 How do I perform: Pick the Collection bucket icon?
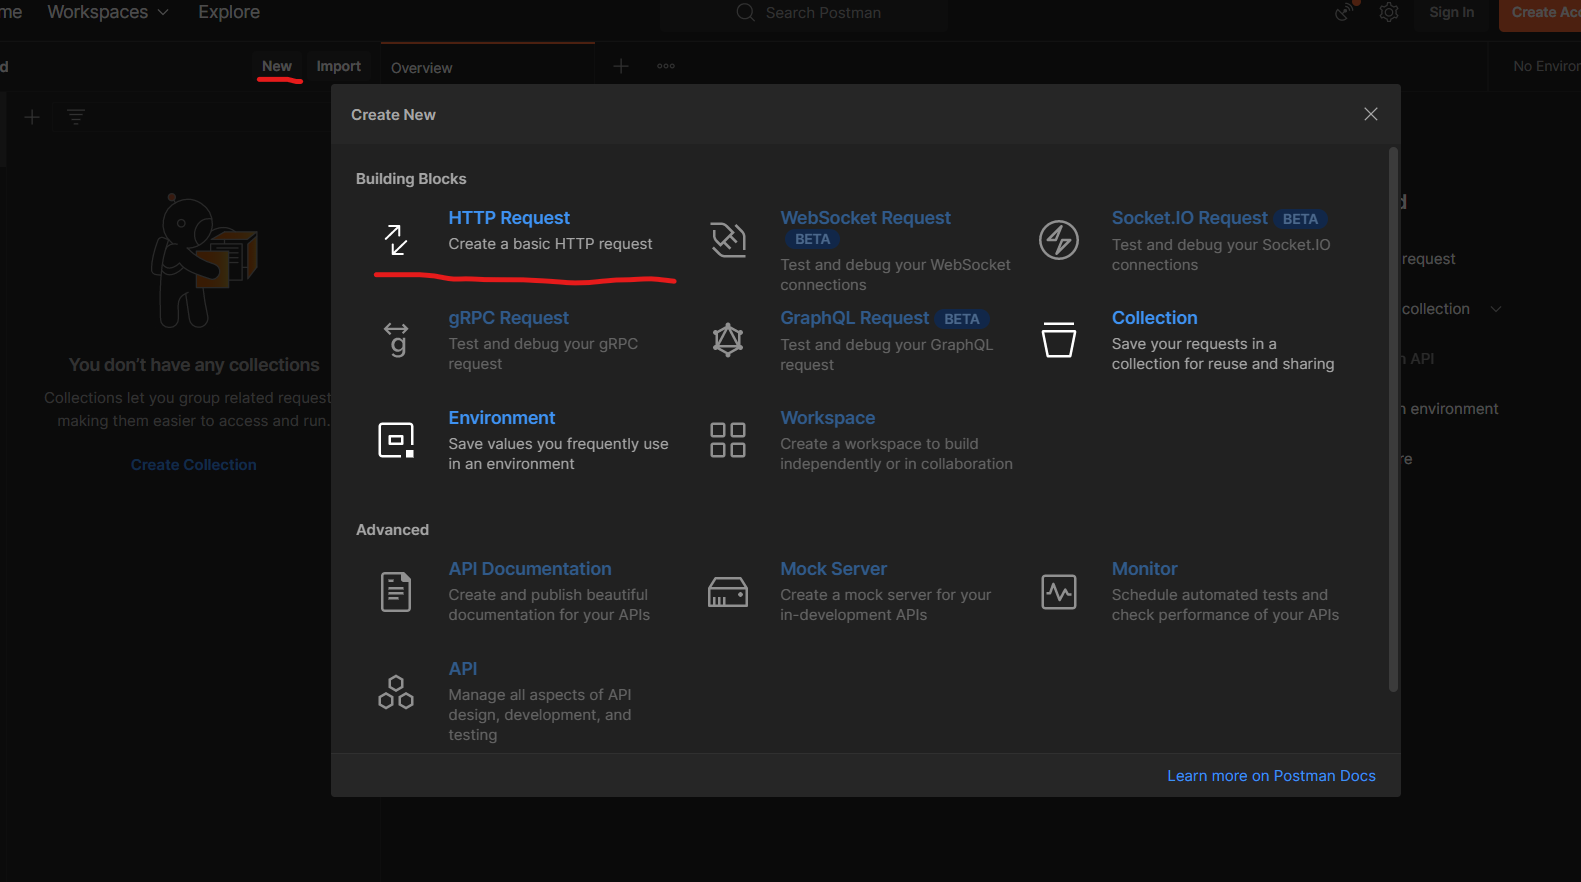click(x=1059, y=339)
